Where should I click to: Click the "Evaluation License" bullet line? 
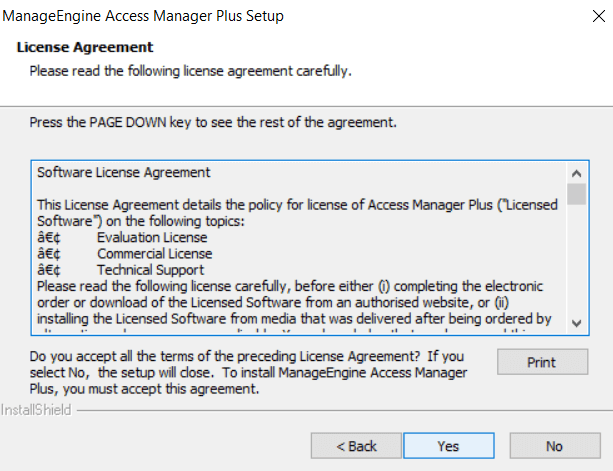(x=152, y=238)
